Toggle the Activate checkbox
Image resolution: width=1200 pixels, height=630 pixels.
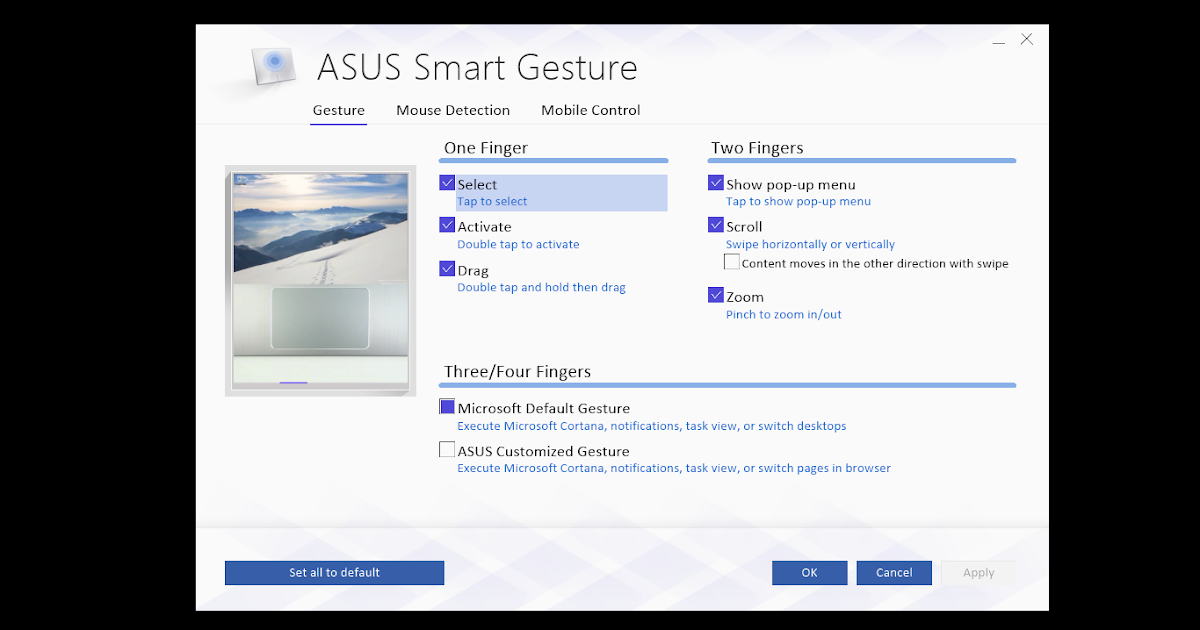pos(447,225)
